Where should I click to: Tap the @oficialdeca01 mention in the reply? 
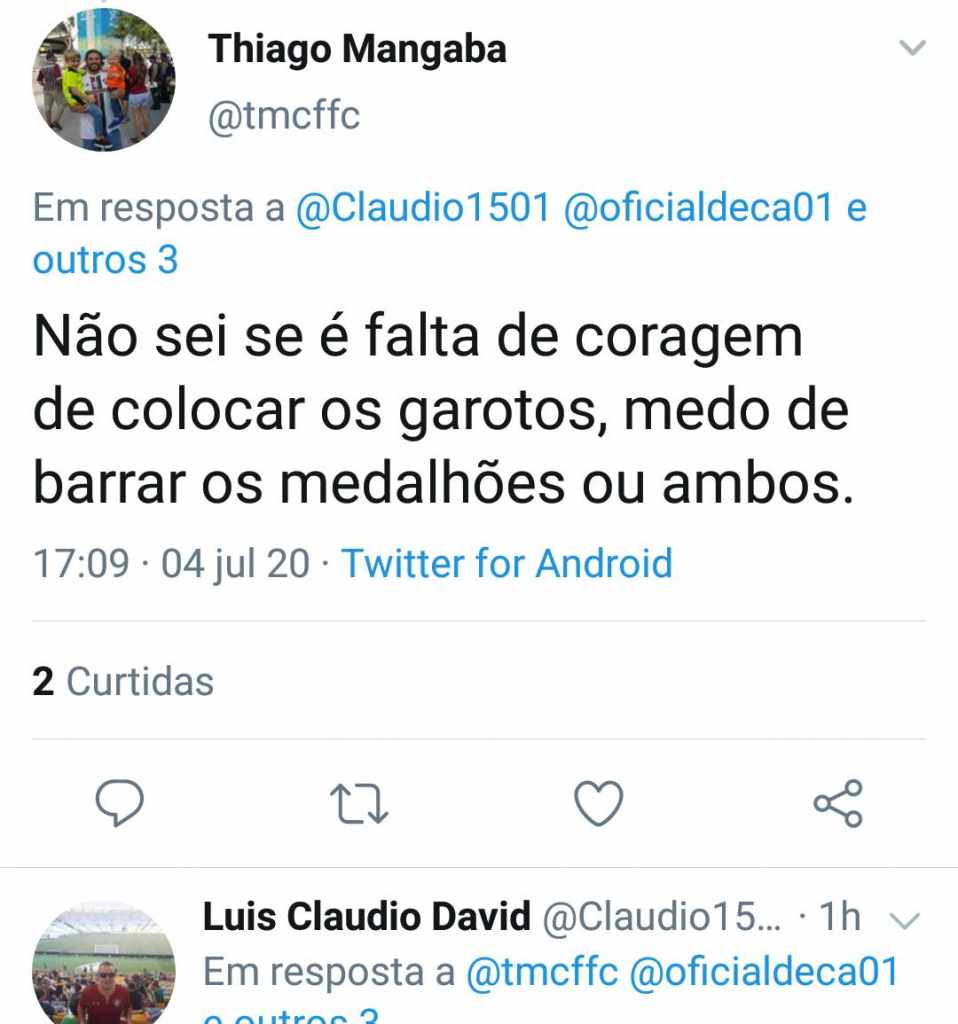(765, 972)
